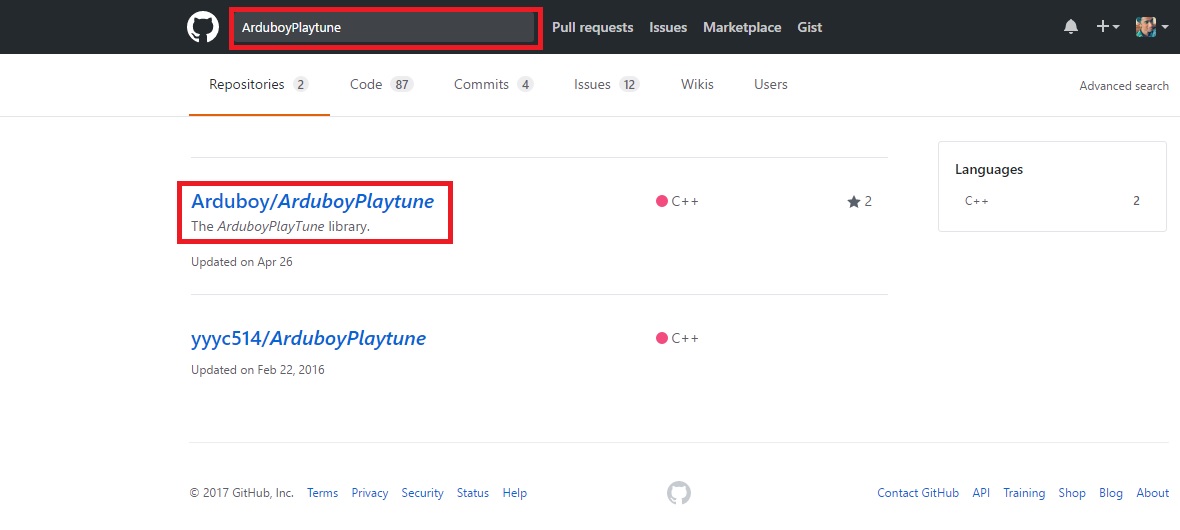
Task: Click the footer GitHub logo mark
Action: click(679, 493)
